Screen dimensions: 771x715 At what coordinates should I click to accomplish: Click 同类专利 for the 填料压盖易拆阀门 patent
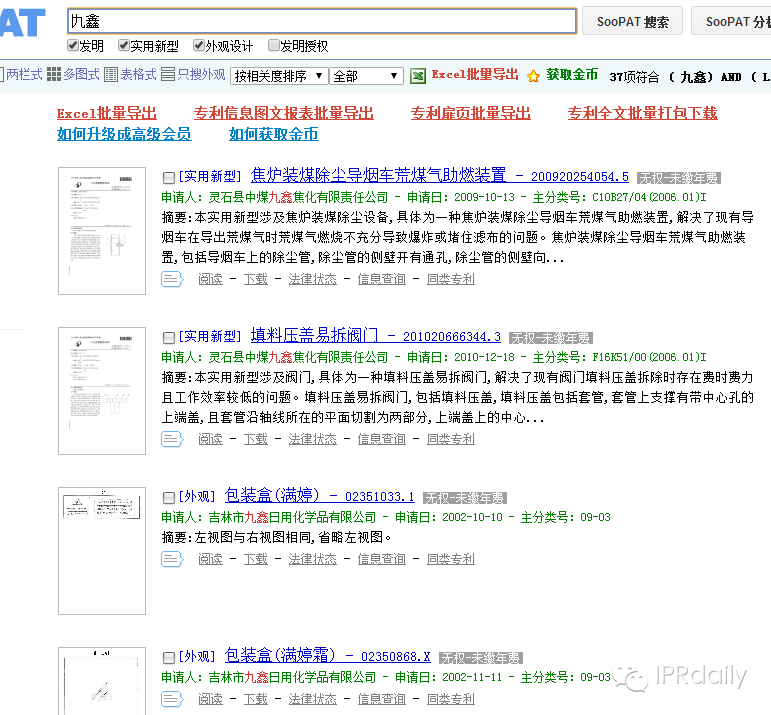point(451,439)
